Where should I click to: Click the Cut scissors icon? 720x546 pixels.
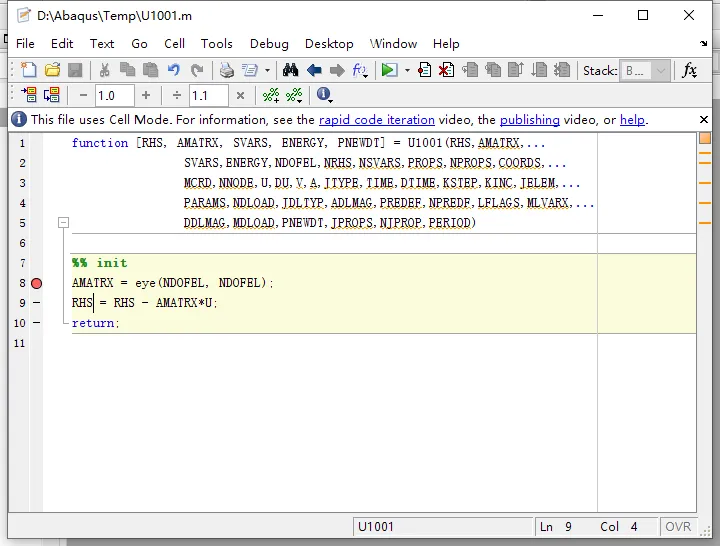coord(105,70)
